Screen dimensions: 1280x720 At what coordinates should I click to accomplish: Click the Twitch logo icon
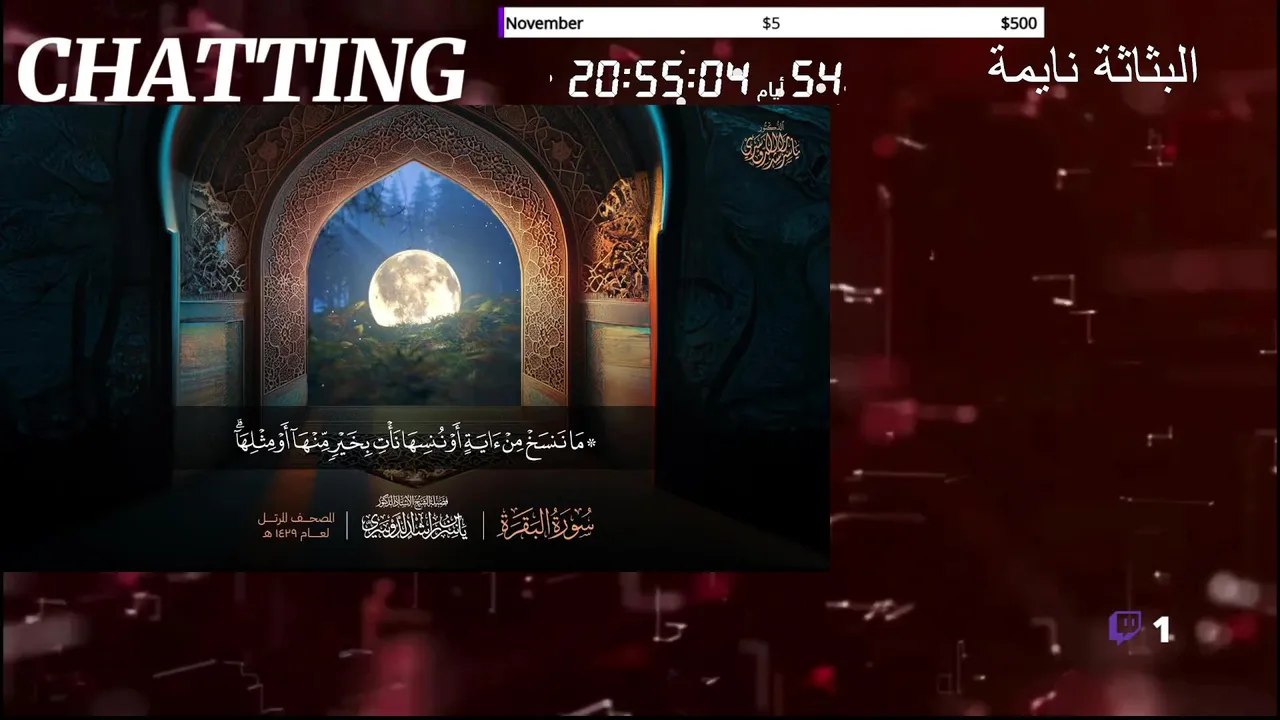click(1125, 629)
